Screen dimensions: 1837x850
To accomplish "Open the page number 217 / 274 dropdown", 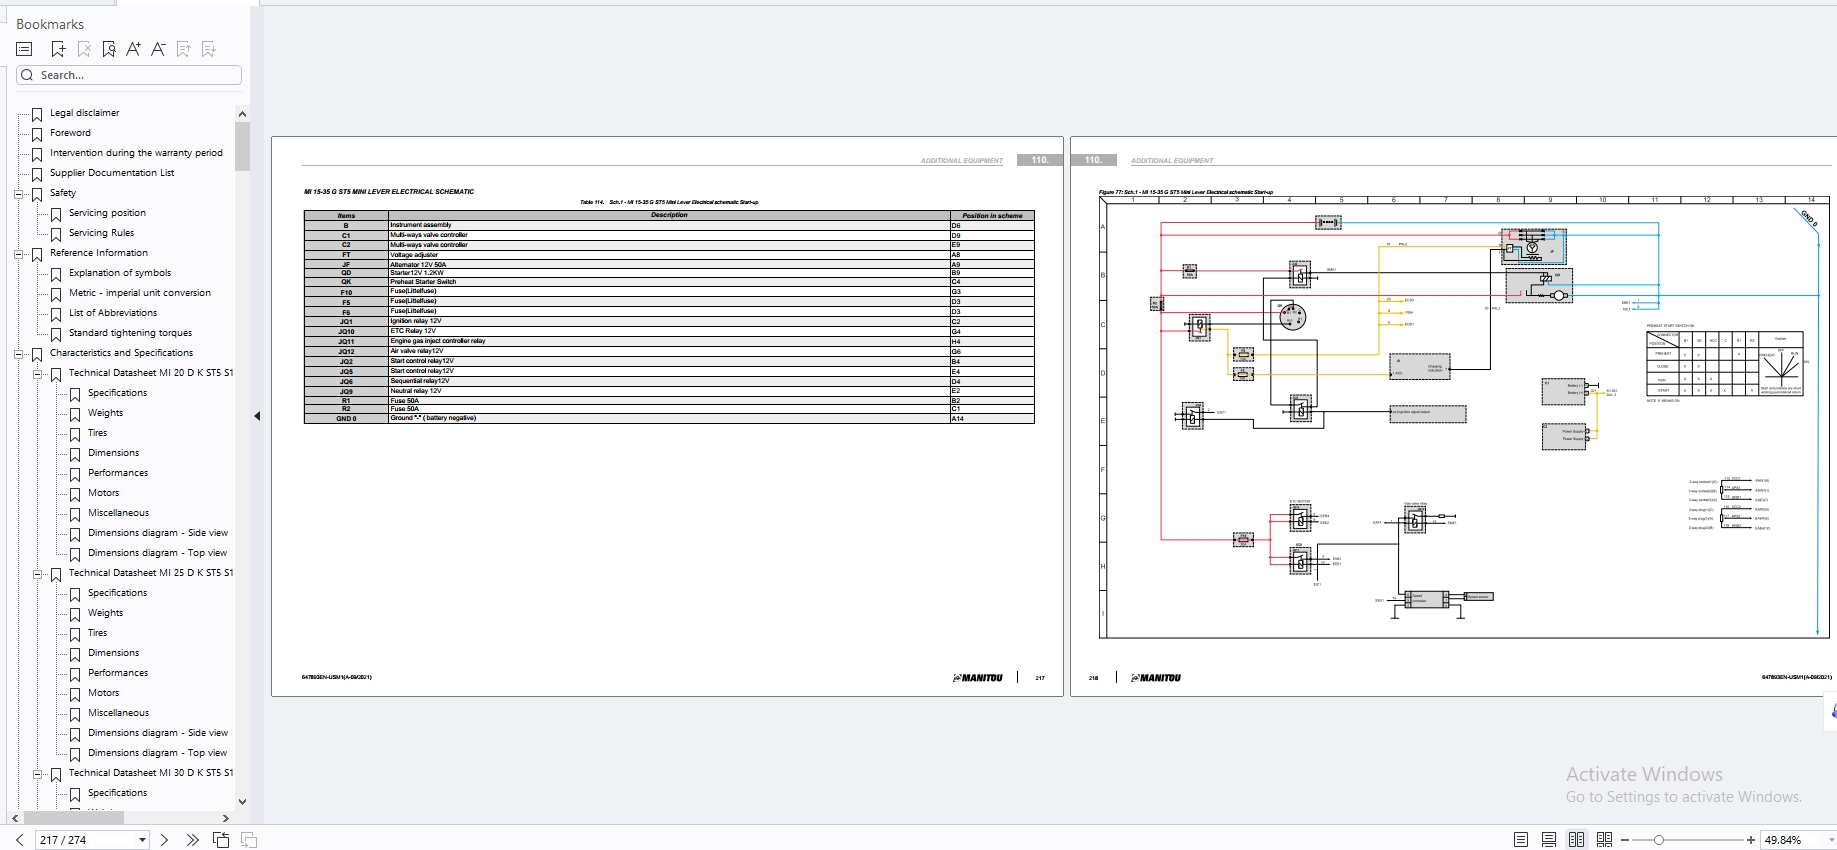I will pyautogui.click(x=142, y=840).
